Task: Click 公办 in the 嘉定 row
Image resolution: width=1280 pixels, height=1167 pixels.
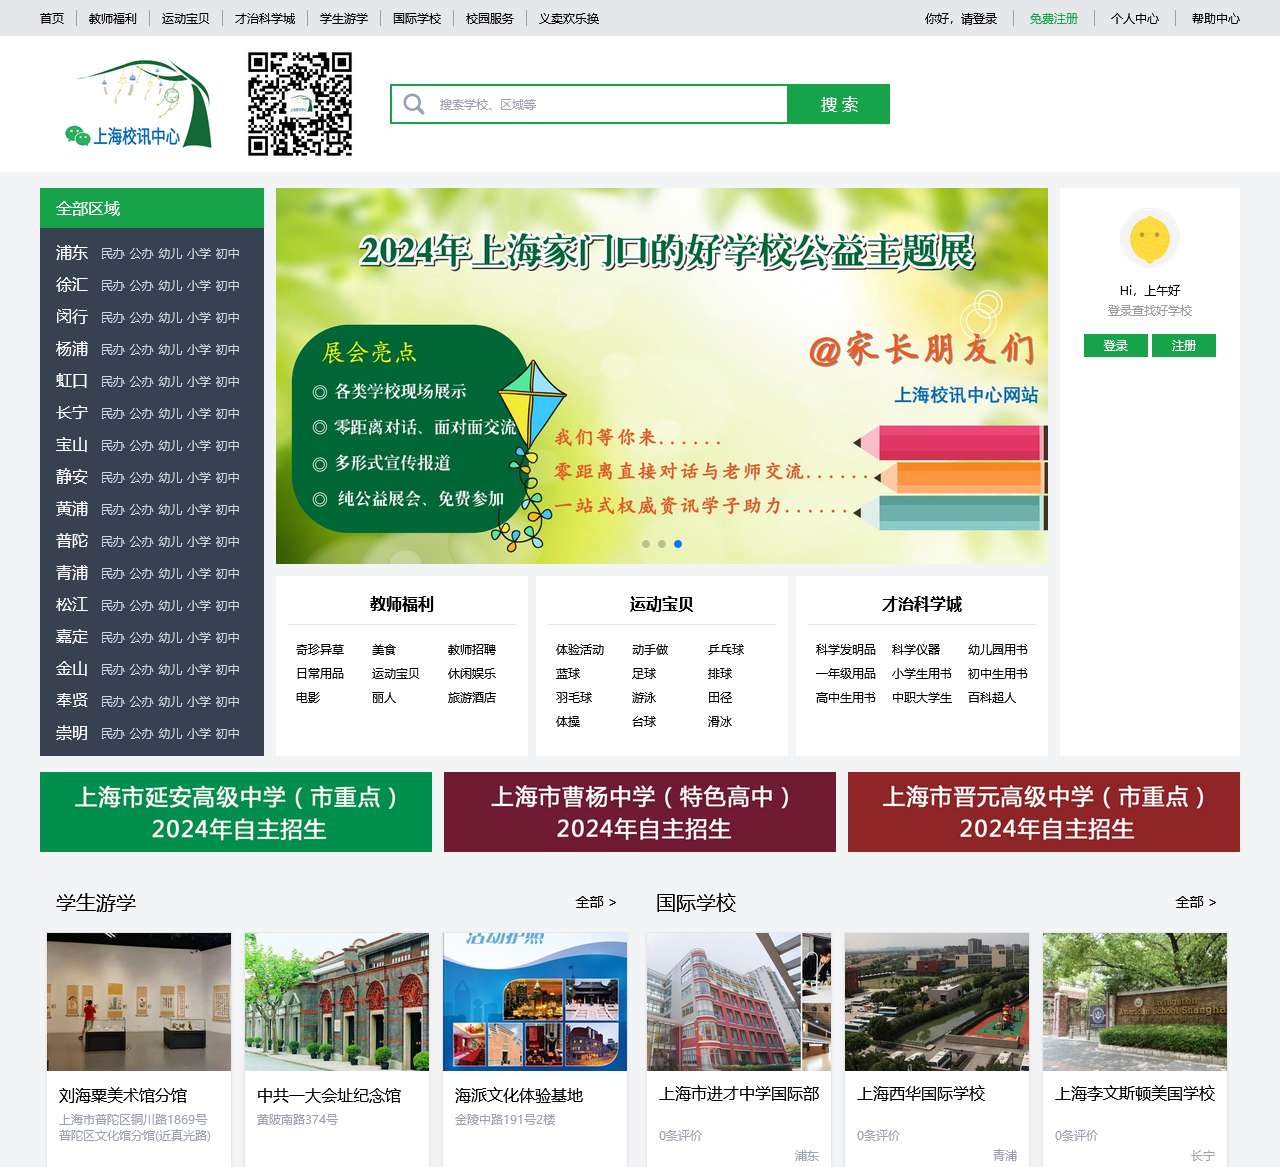Action: tap(141, 638)
